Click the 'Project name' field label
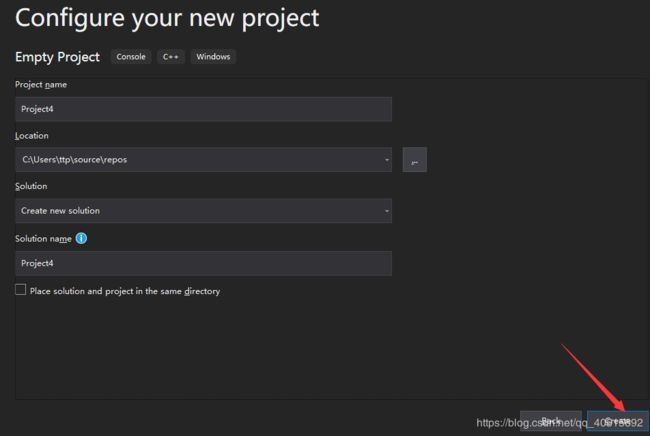The image size is (650, 436). point(41,85)
